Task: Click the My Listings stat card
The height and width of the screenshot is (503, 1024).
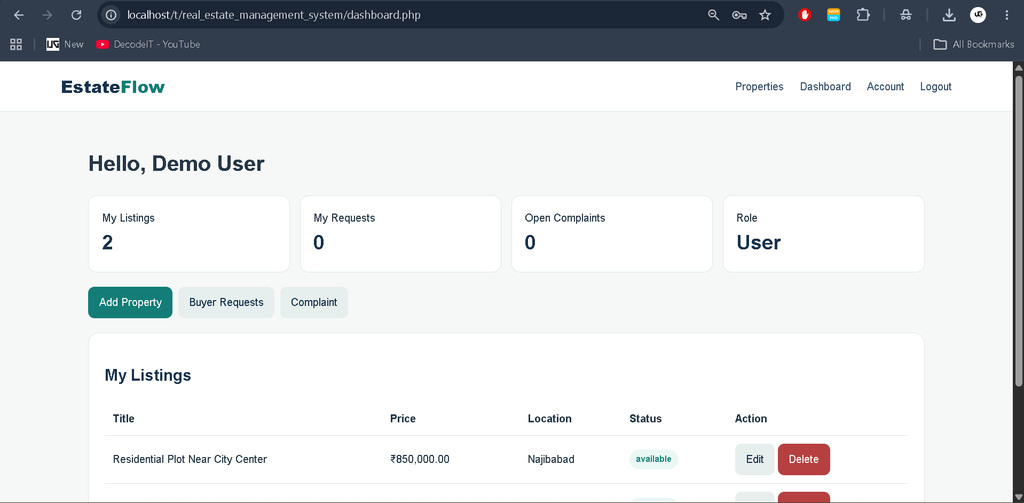Action: pos(189,234)
